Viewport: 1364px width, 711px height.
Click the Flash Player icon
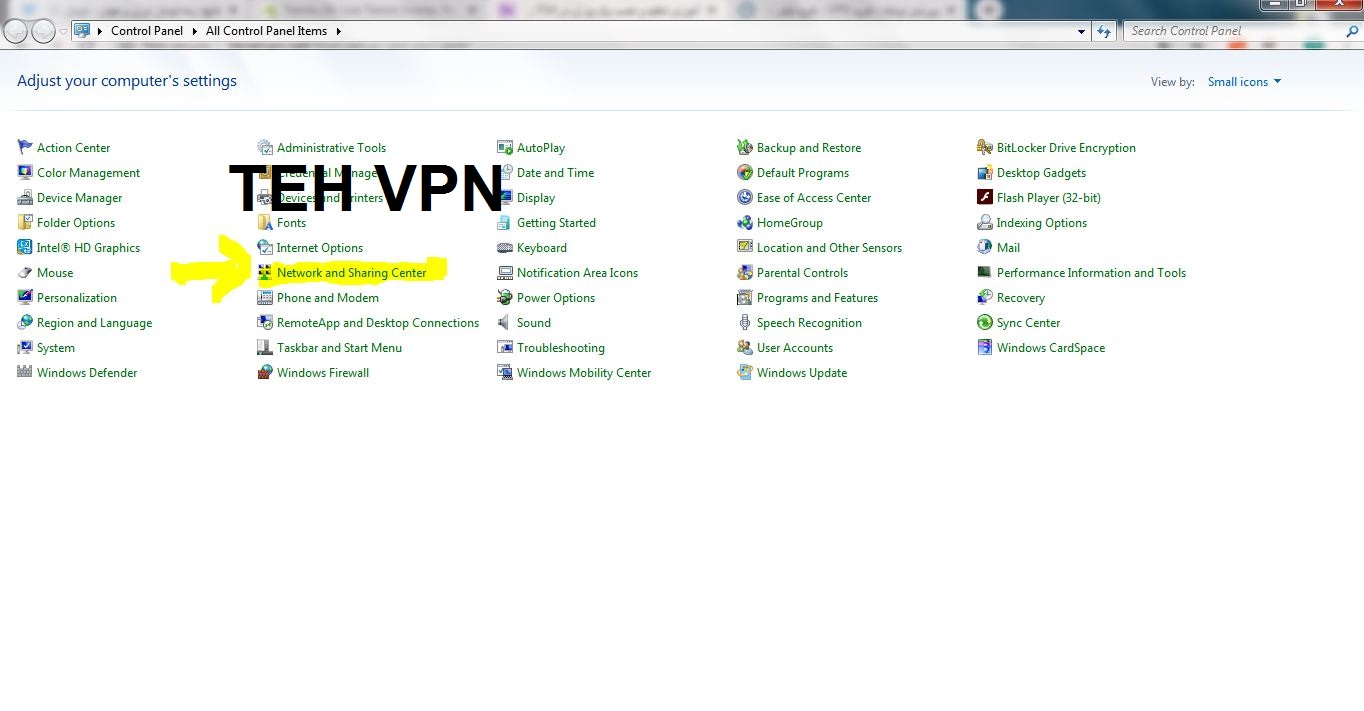click(x=985, y=198)
